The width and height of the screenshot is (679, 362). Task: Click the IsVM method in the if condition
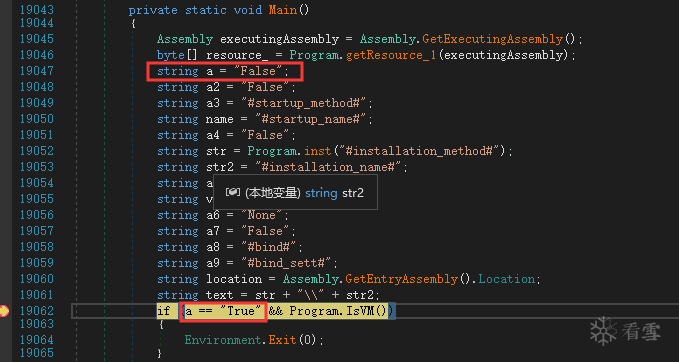359,311
